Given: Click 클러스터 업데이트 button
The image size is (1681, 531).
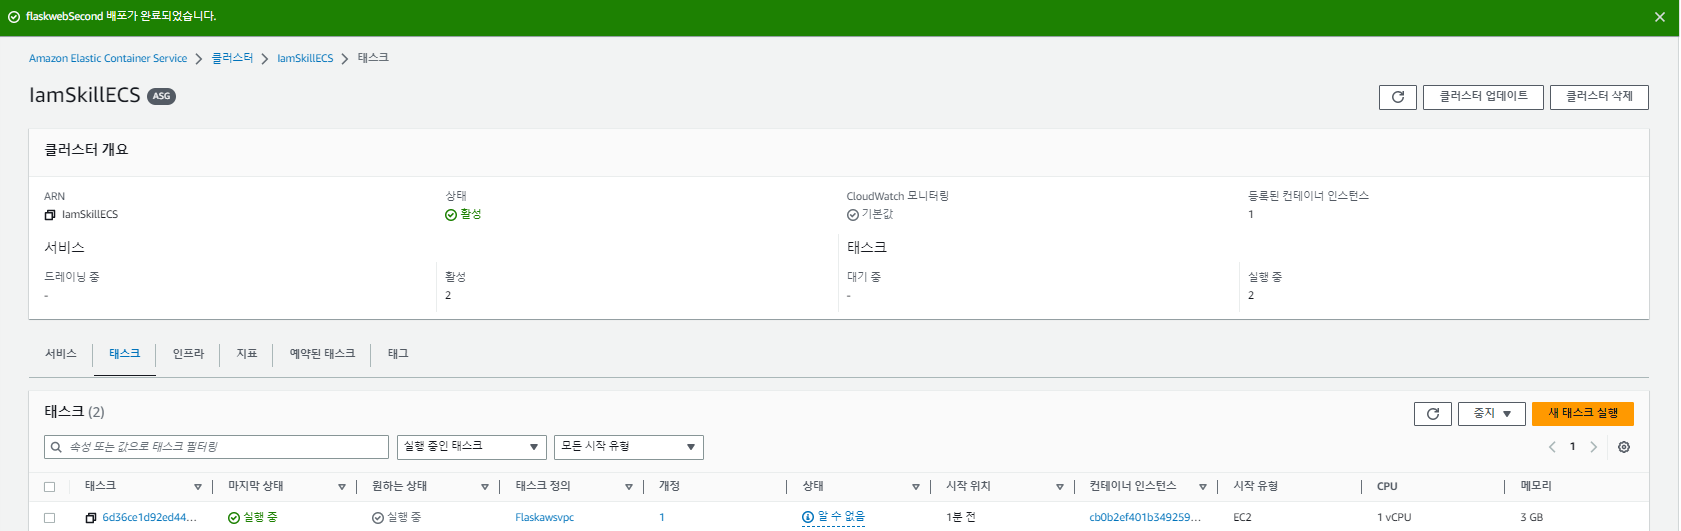Looking at the screenshot, I should click(x=1484, y=97).
